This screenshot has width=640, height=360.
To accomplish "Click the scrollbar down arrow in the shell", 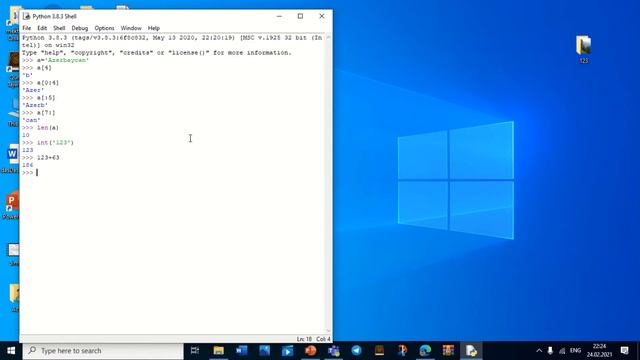I will coord(328,331).
